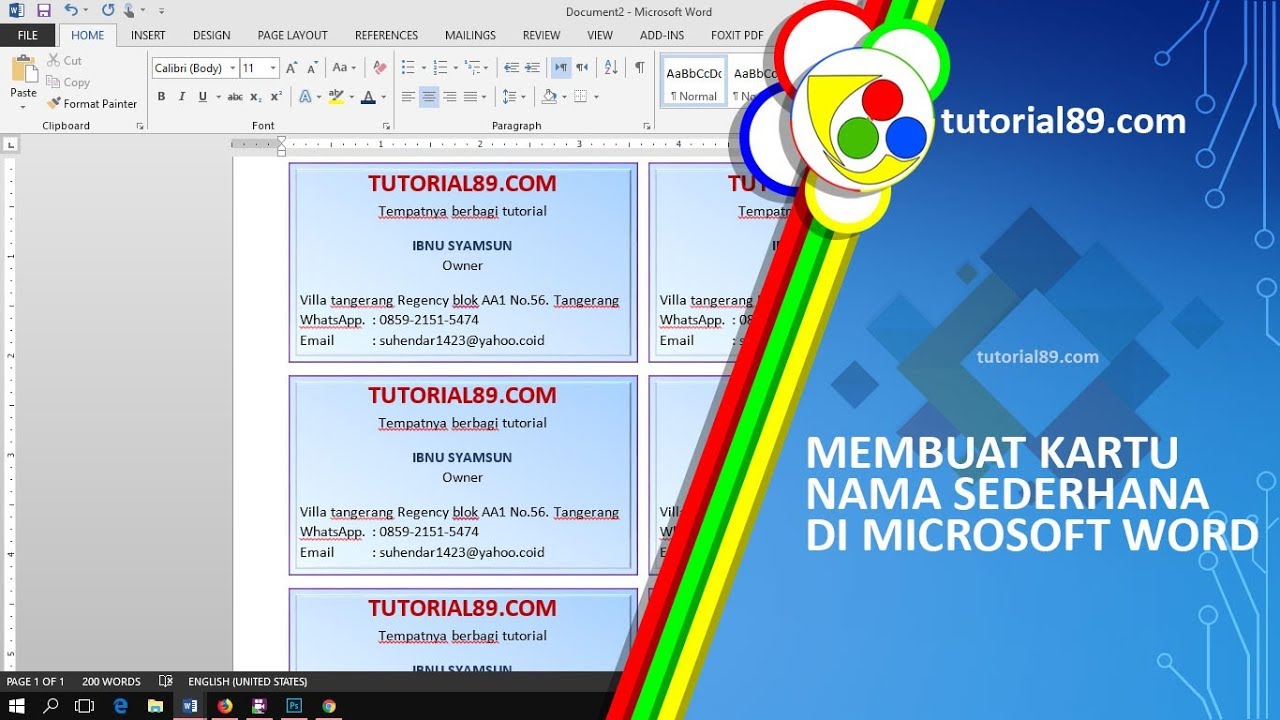Apply yellow text highlight color
The width and height of the screenshot is (1280, 720).
[x=336, y=97]
